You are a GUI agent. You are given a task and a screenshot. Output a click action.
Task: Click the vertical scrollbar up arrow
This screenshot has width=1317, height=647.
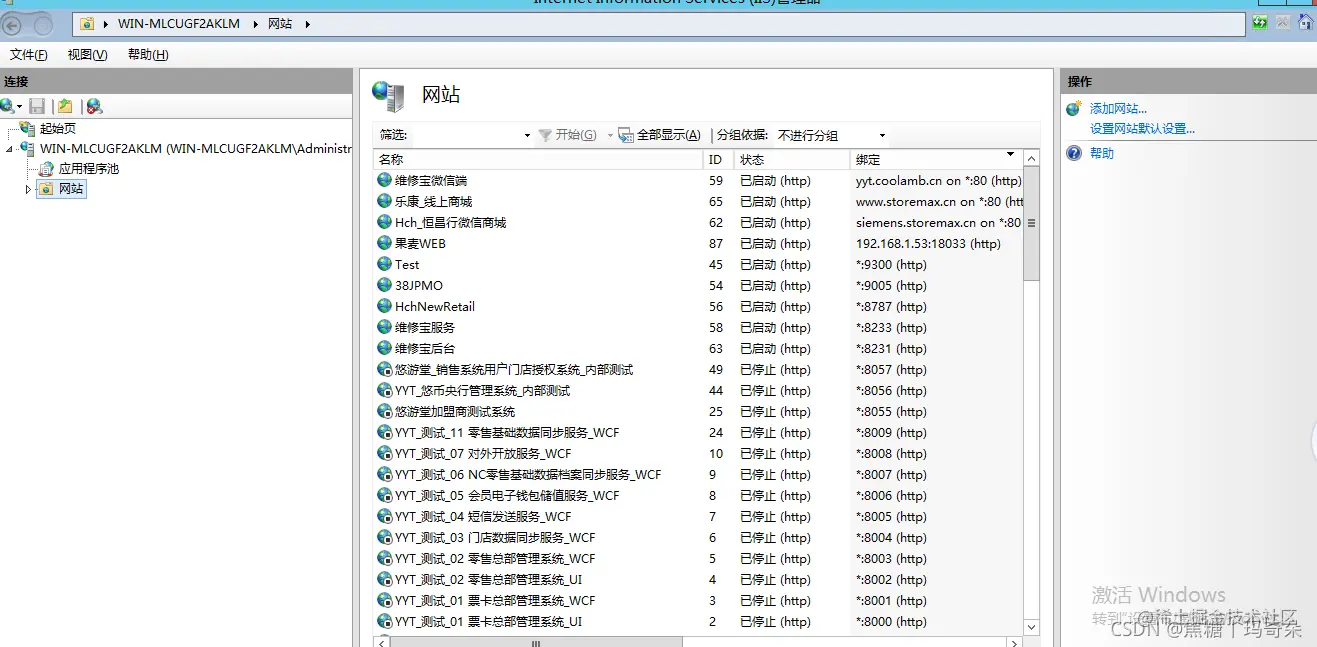(1032, 158)
